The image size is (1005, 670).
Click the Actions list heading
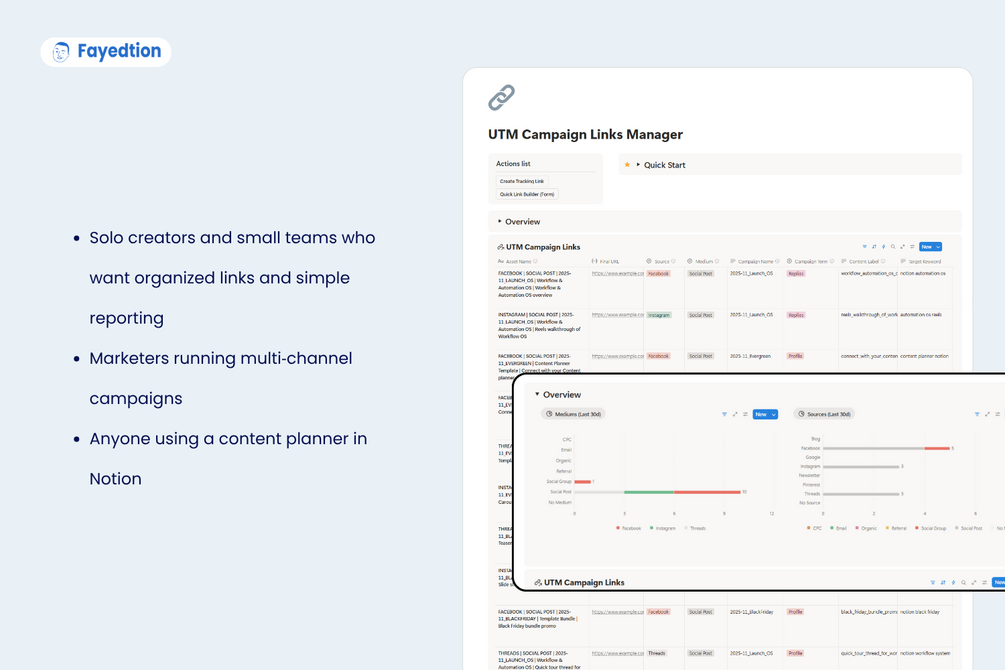coord(513,164)
